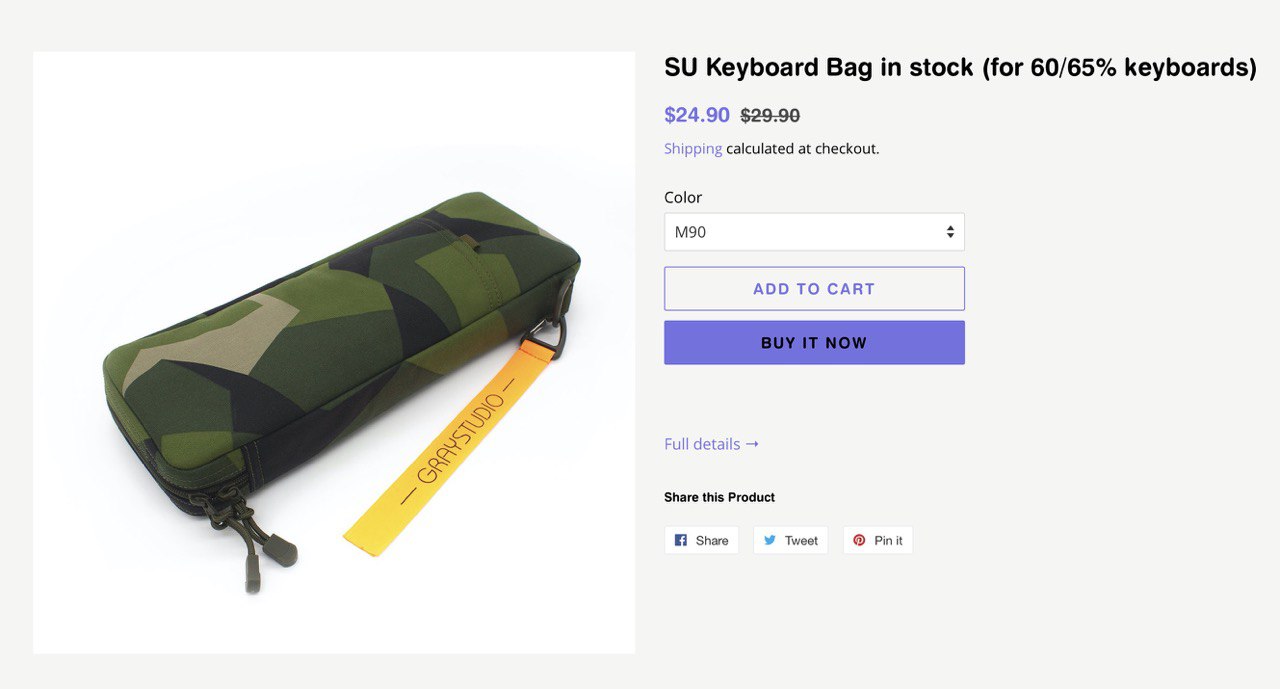Click the SU Keyboard Bag product title

960,68
